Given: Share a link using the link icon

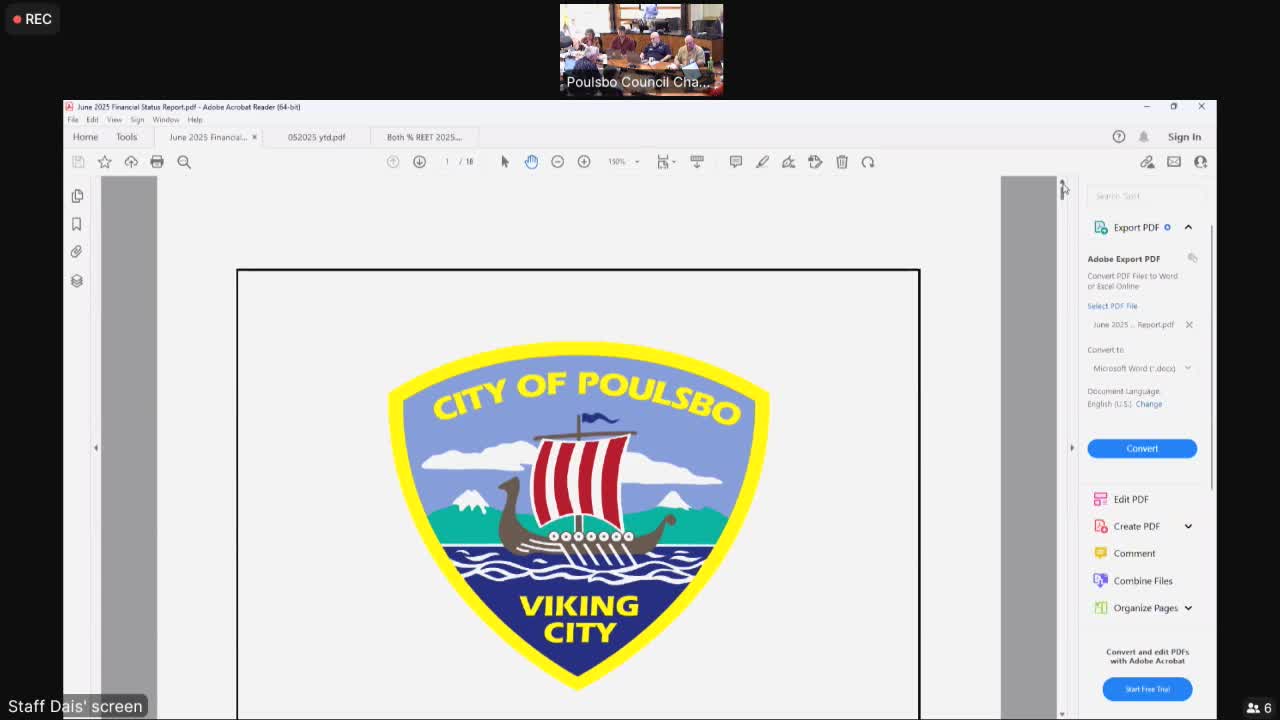Looking at the screenshot, I should click(x=1147, y=162).
